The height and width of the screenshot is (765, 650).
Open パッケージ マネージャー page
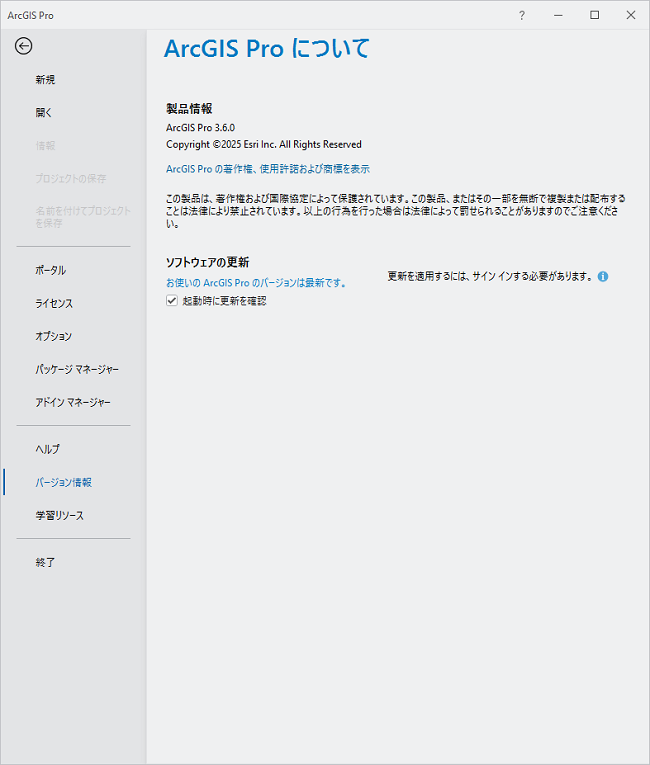(77, 369)
